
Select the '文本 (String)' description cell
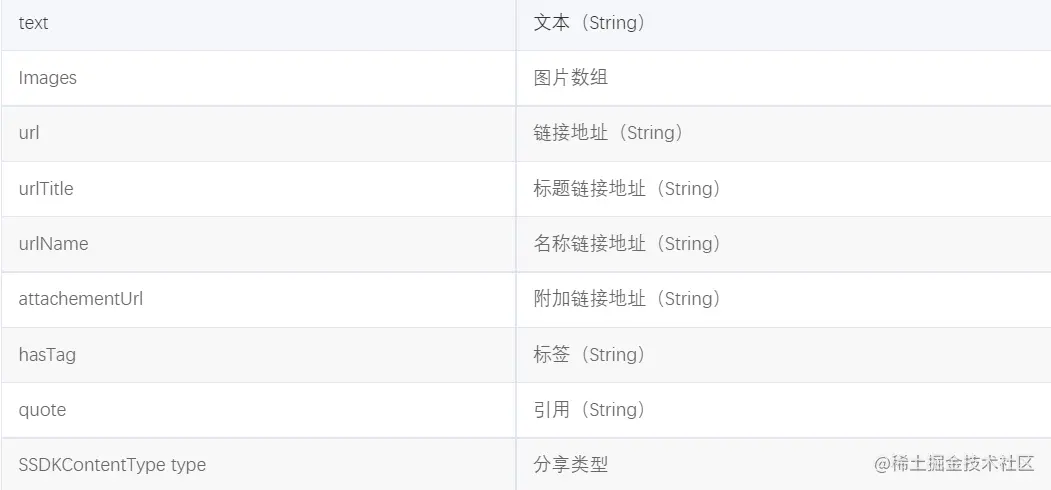coord(589,23)
